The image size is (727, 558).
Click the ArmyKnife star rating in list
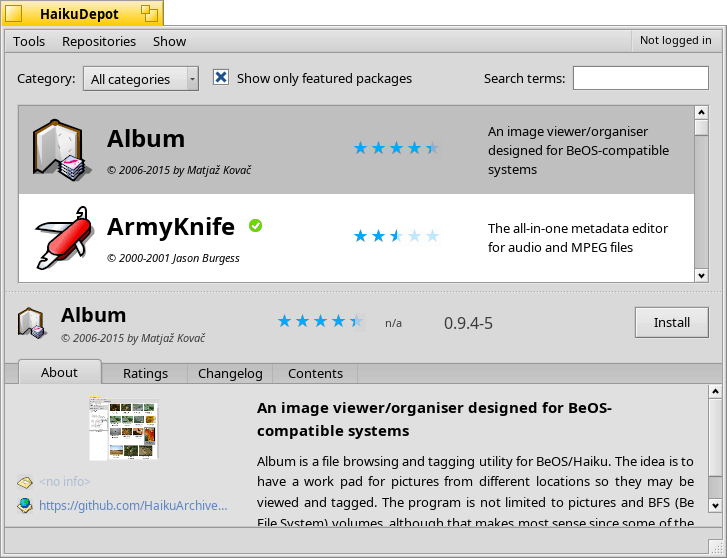396,236
